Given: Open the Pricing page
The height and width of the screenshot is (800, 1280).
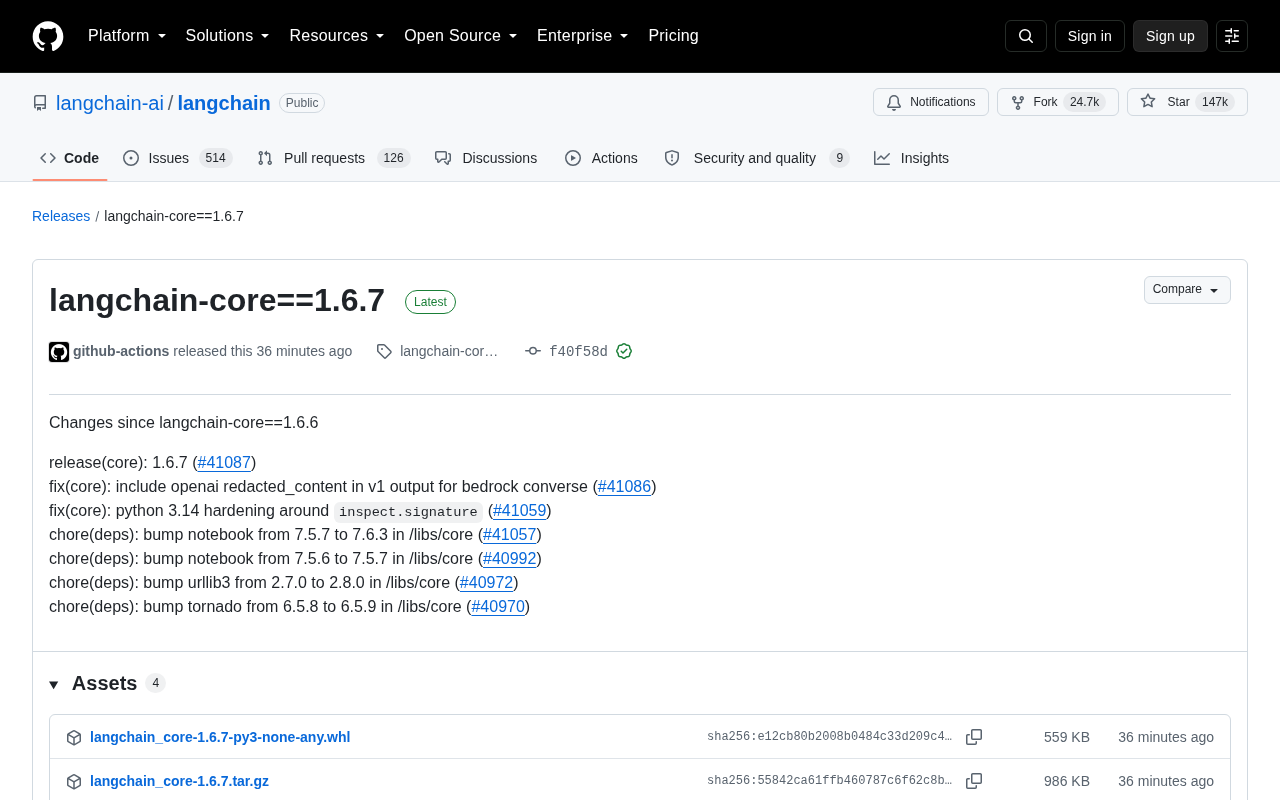Looking at the screenshot, I should [x=673, y=36].
